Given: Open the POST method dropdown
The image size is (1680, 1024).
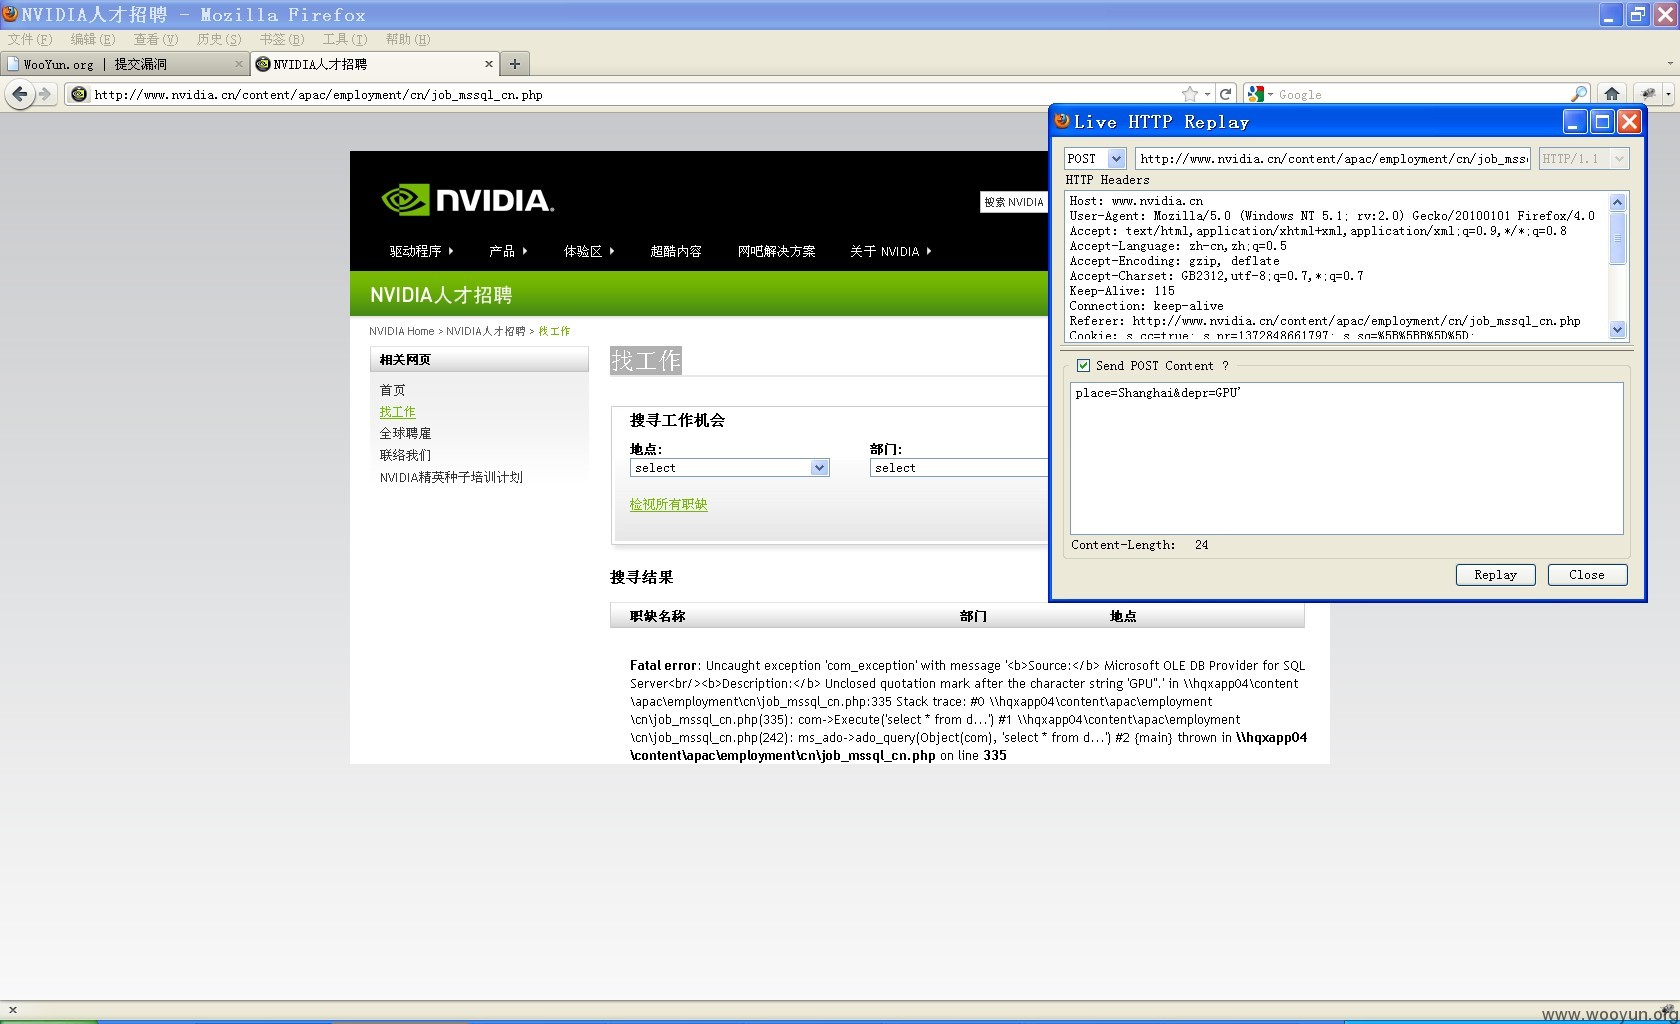Looking at the screenshot, I should (x=1116, y=158).
